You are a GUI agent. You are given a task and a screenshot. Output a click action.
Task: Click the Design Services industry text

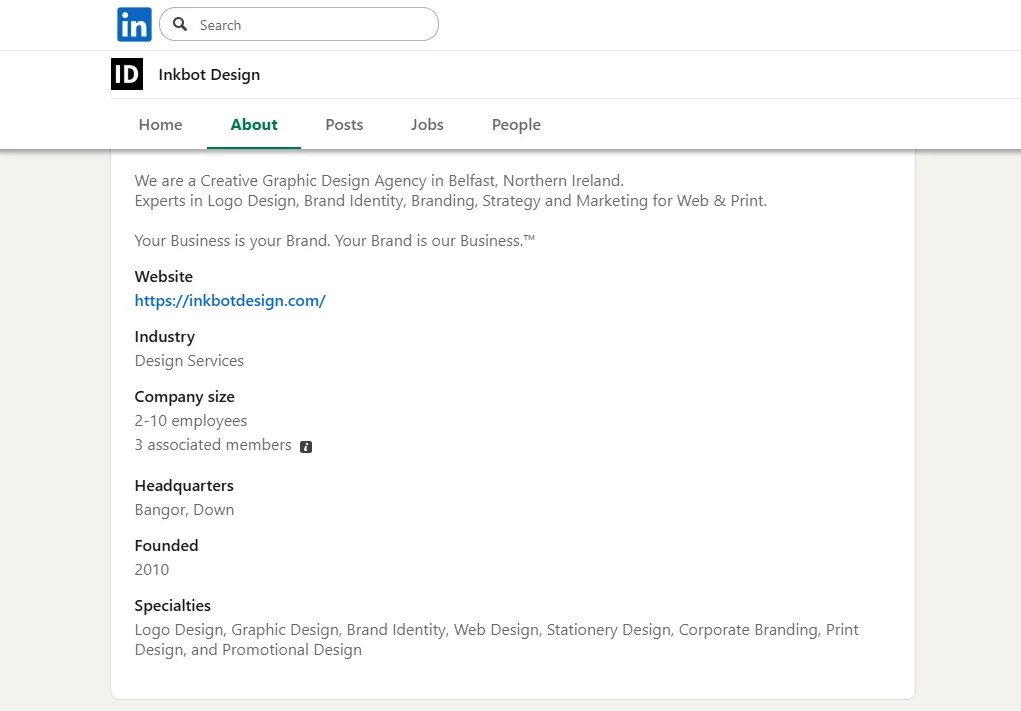coord(189,360)
